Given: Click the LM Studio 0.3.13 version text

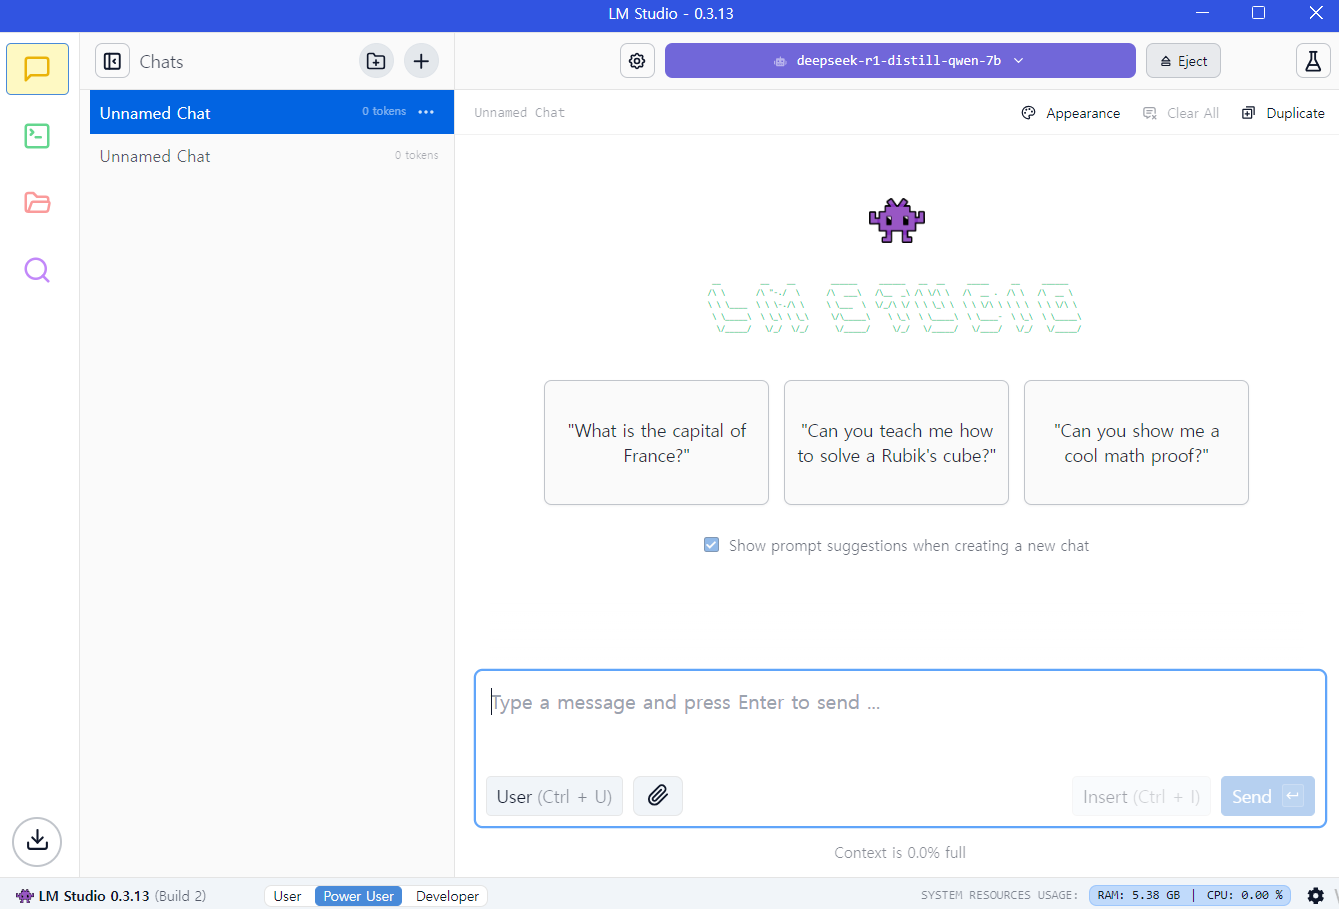Looking at the screenshot, I should pos(94,896).
